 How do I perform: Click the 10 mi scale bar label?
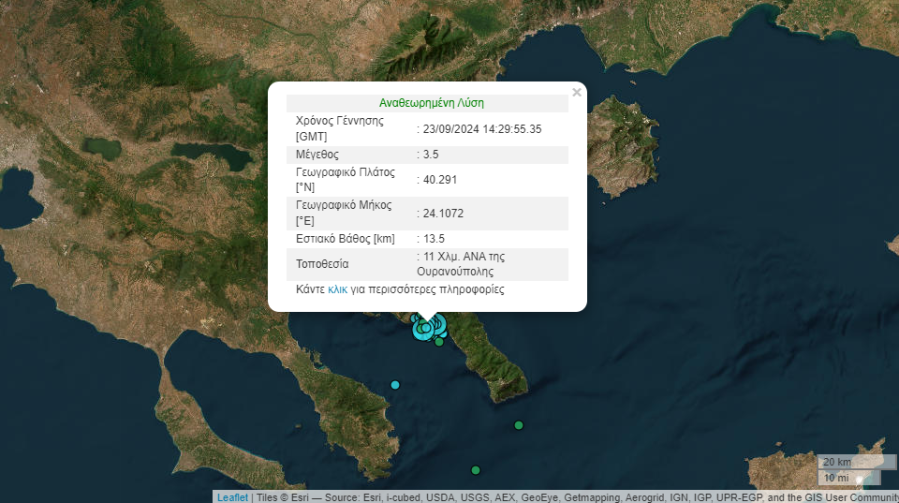point(836,477)
